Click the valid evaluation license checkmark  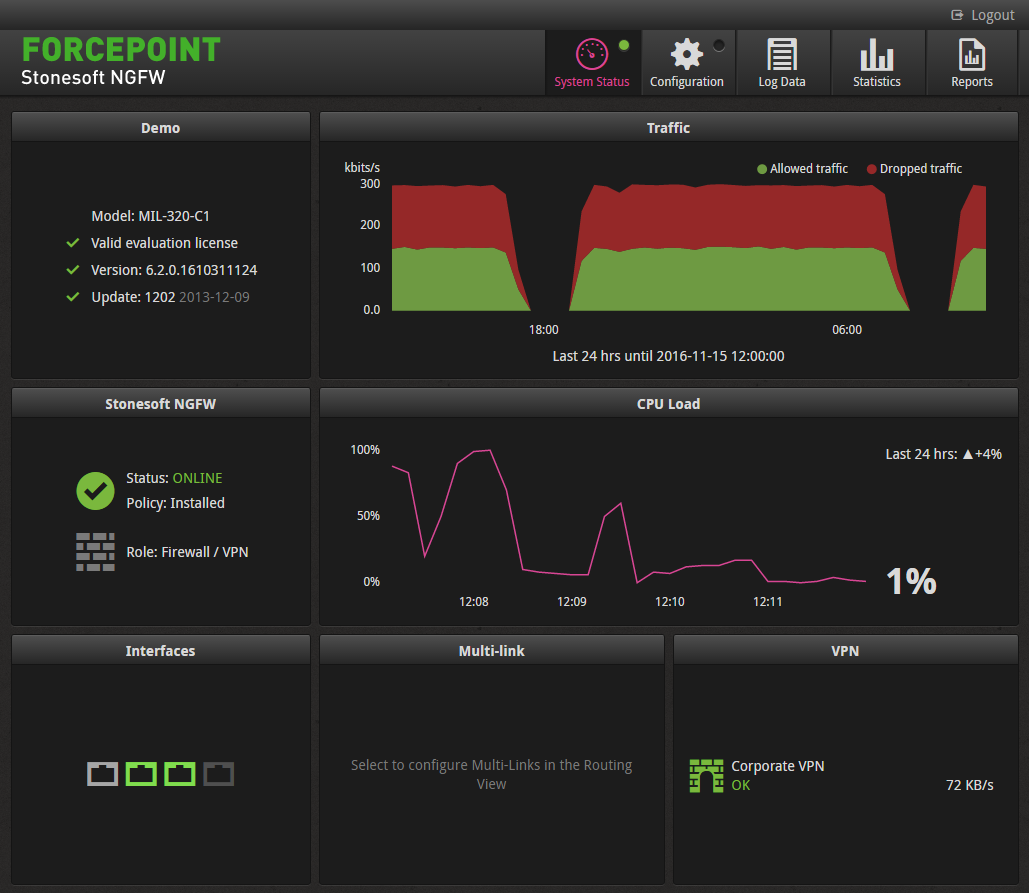coord(72,243)
